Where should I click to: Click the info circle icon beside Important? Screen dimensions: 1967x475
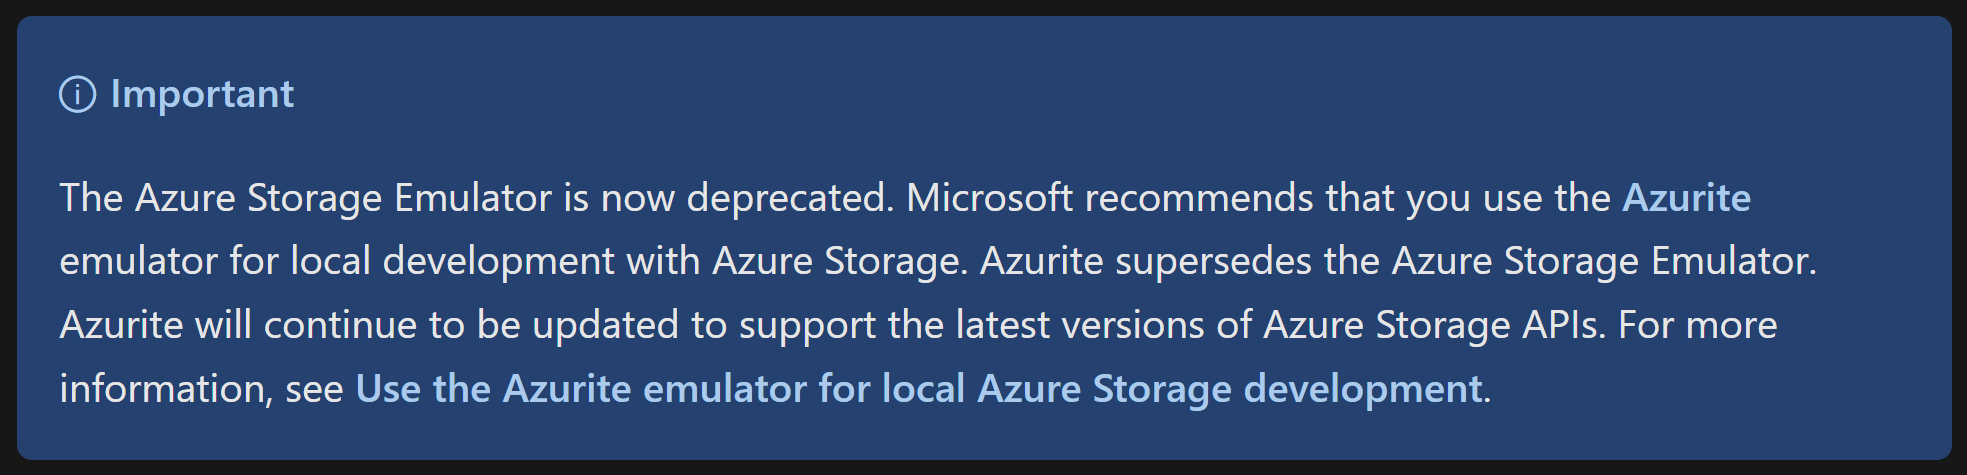[x=78, y=95]
